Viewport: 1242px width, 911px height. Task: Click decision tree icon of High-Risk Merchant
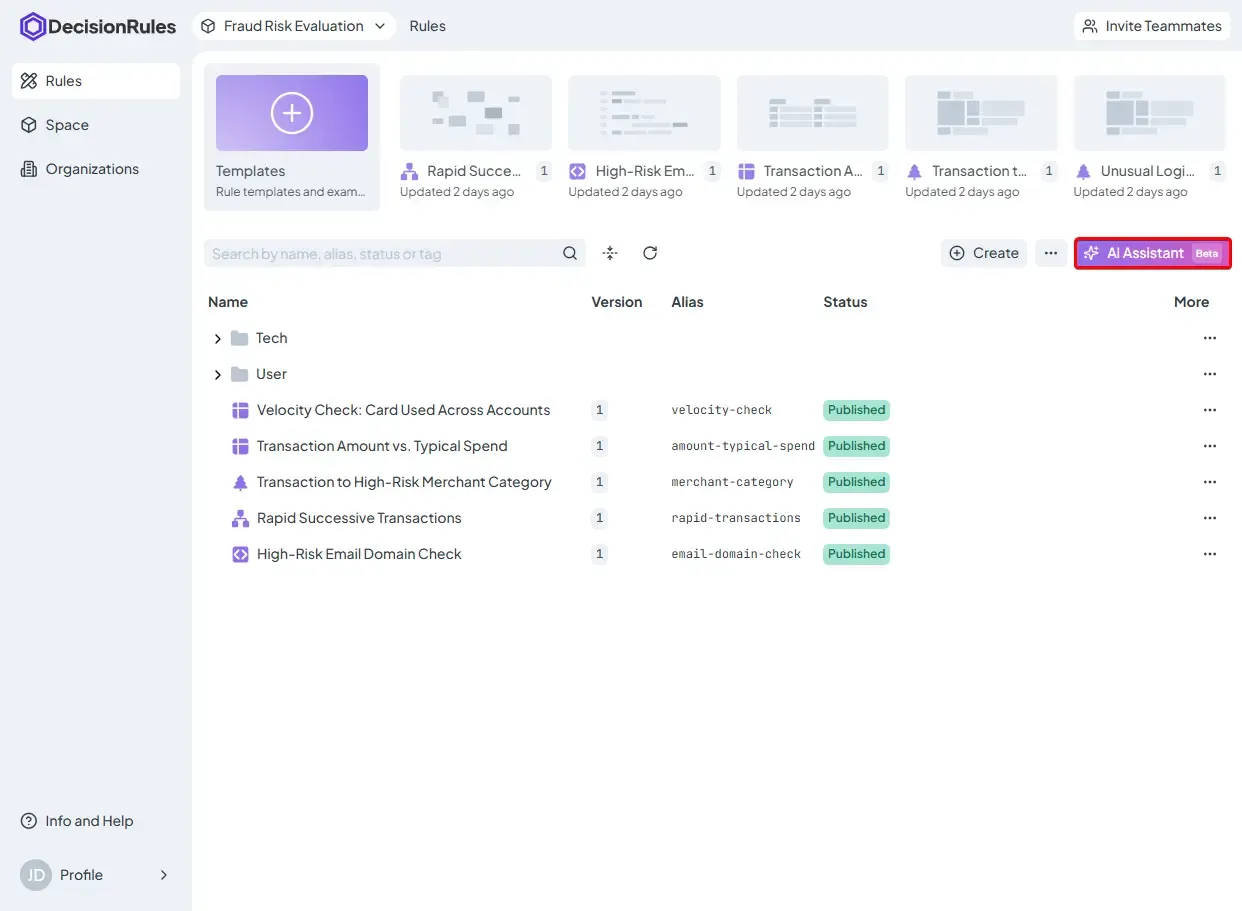click(240, 482)
